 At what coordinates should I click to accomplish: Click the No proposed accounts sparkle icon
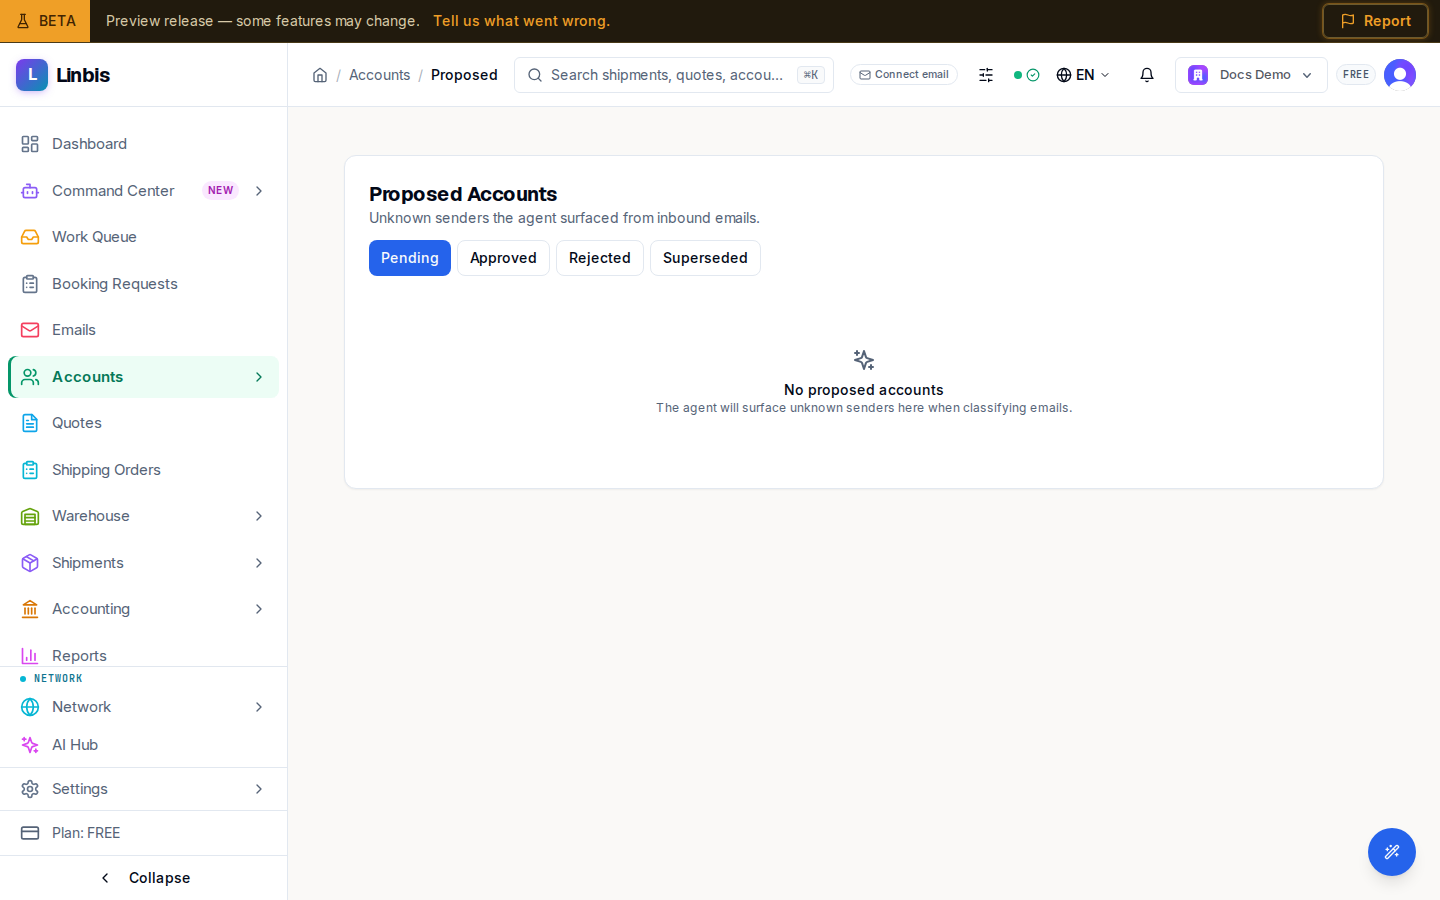tap(864, 360)
